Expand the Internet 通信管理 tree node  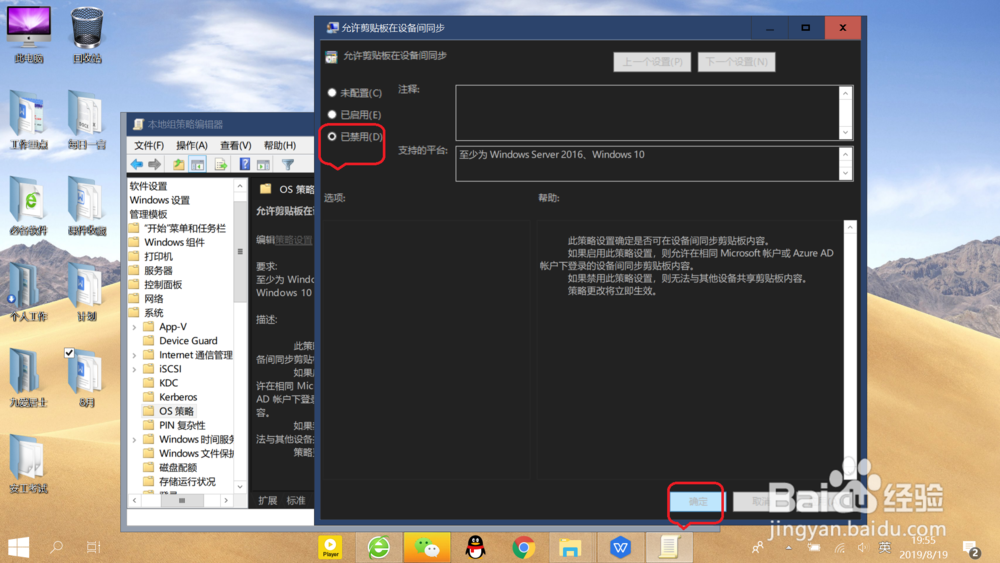[x=135, y=355]
